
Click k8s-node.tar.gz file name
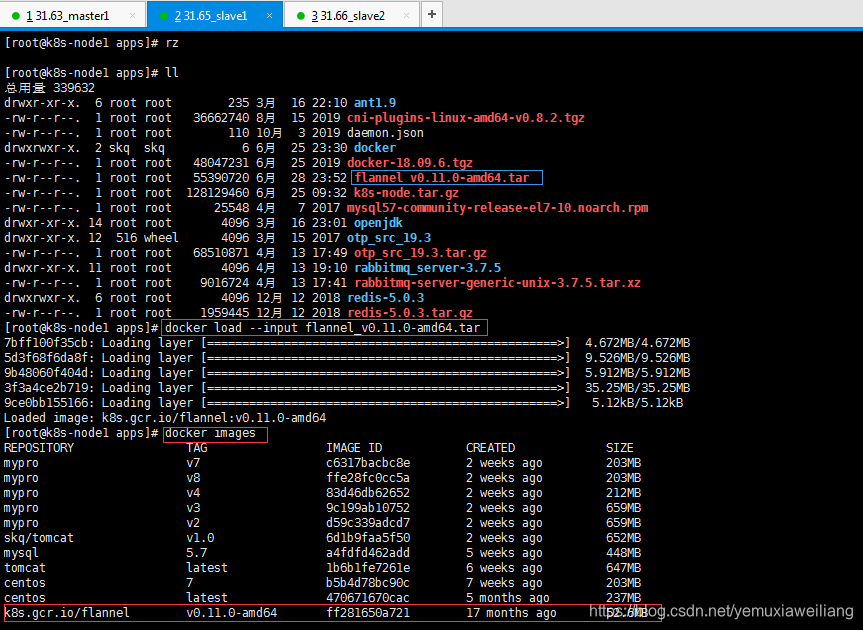coord(406,193)
